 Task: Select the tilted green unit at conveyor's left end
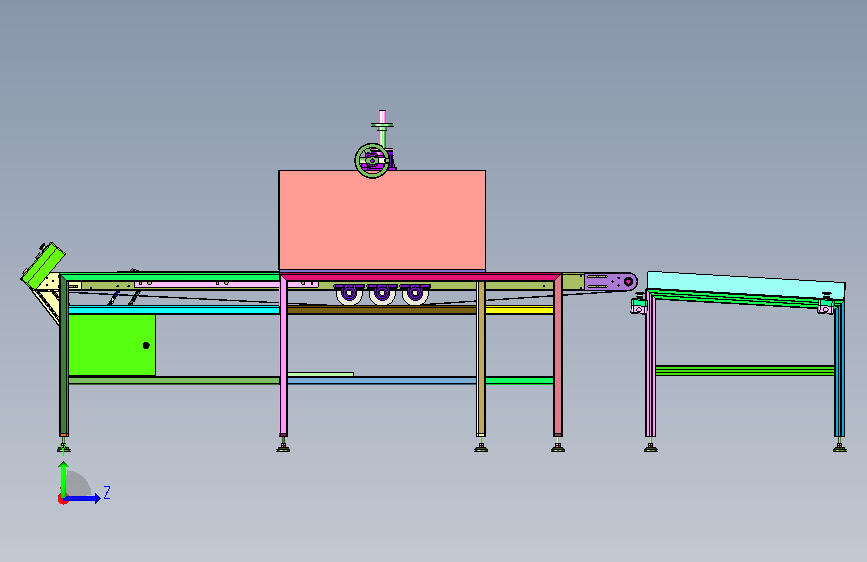click(x=43, y=266)
